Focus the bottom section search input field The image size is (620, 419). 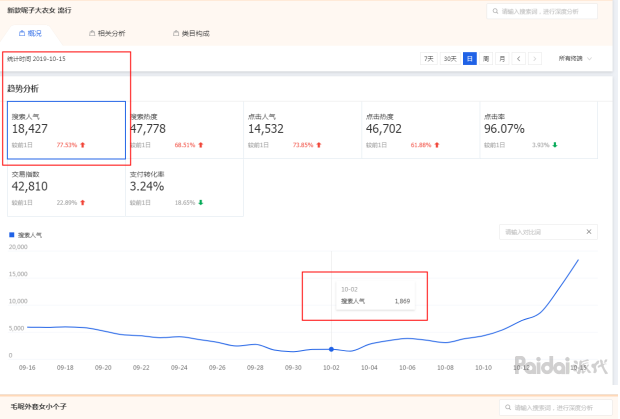point(556,408)
